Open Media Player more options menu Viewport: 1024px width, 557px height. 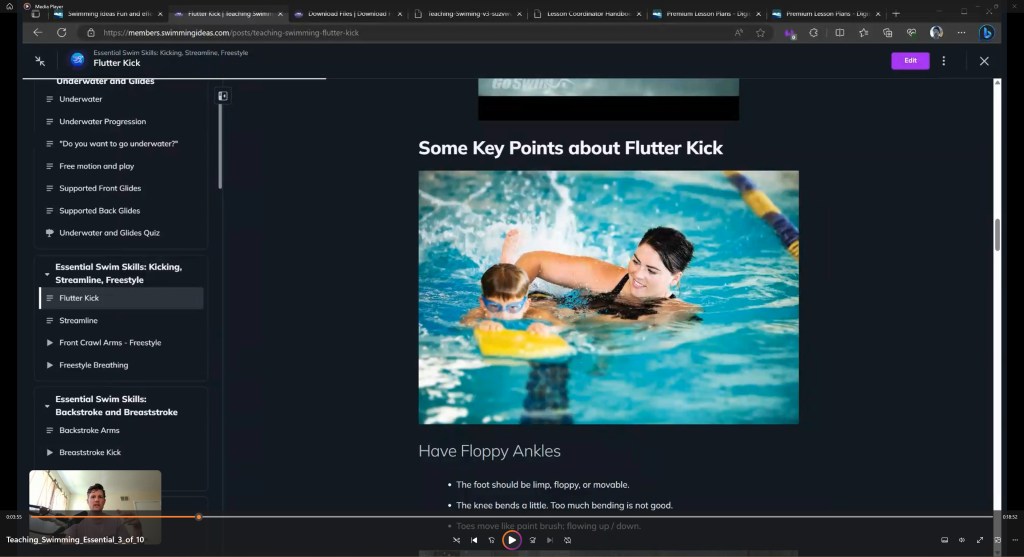click(x=1015, y=540)
